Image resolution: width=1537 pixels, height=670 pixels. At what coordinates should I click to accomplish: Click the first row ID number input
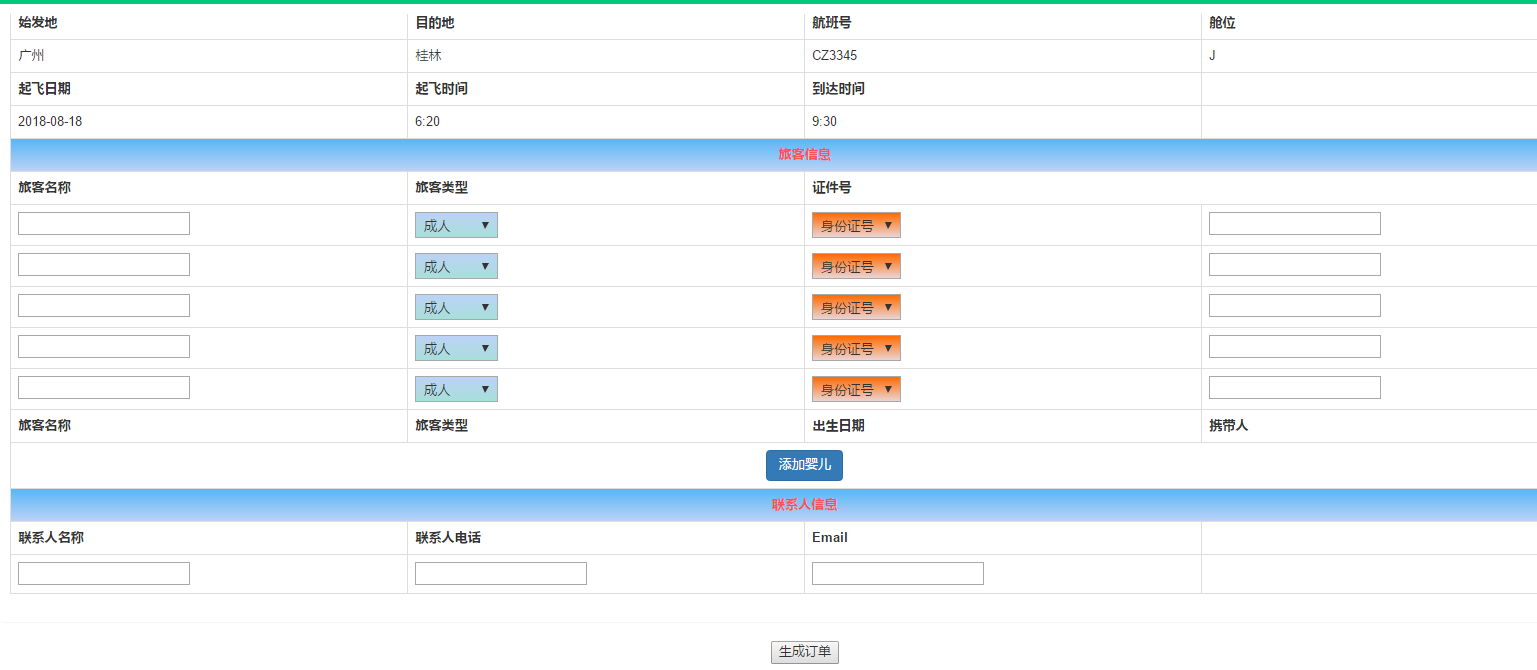pyautogui.click(x=1295, y=223)
